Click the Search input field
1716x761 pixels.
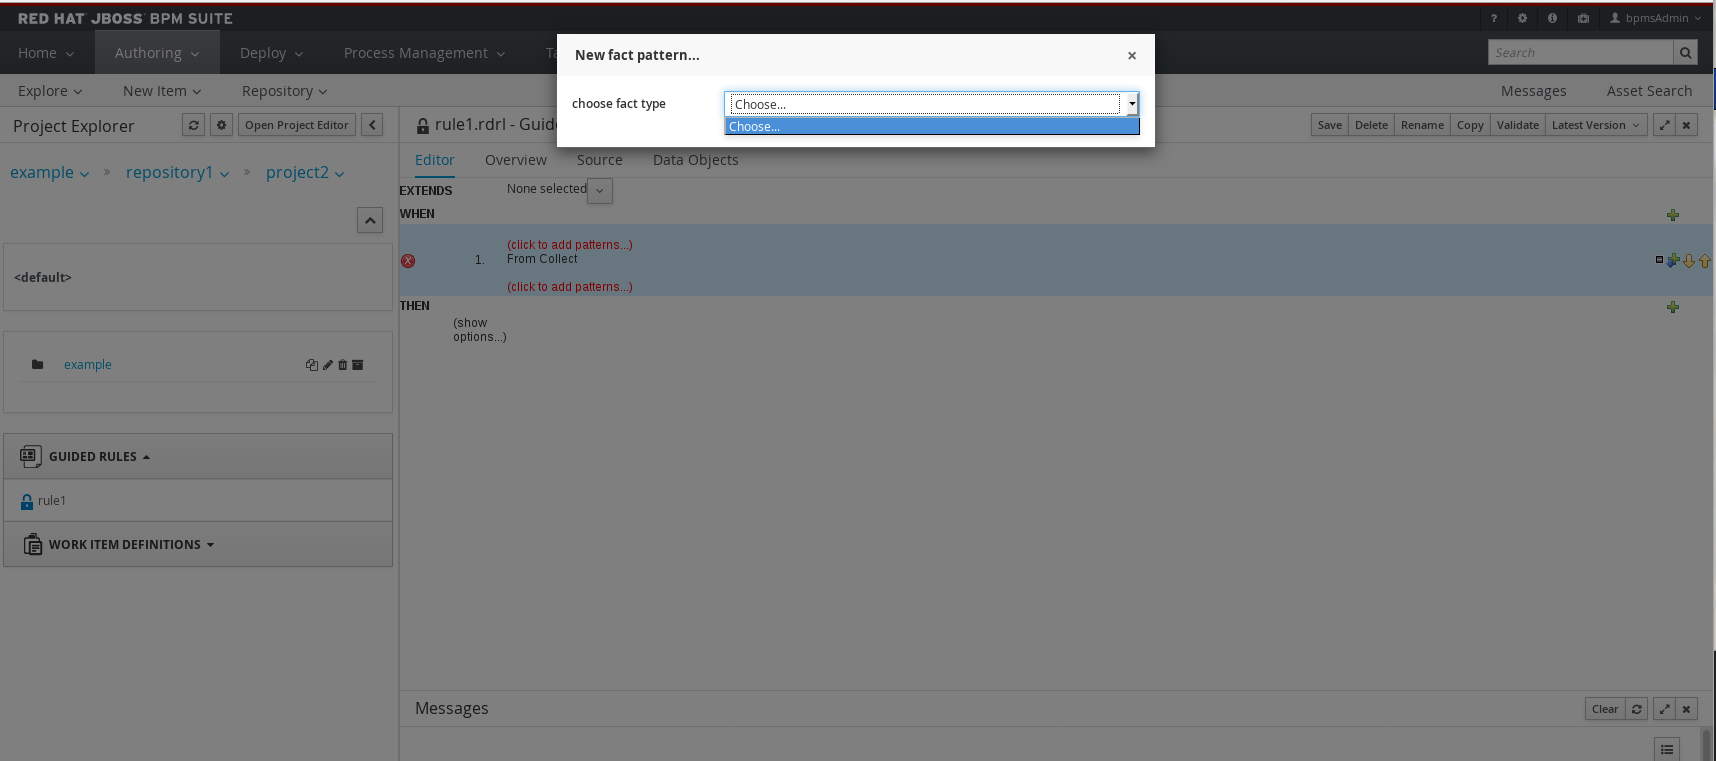1580,52
